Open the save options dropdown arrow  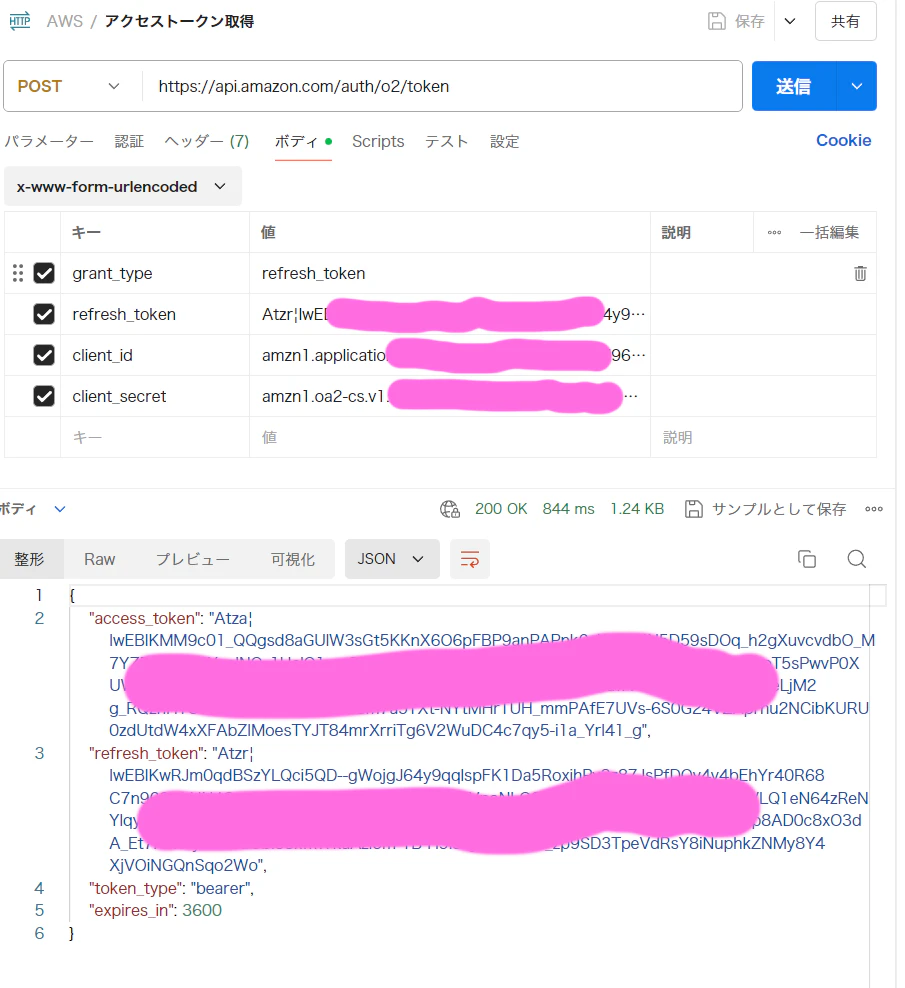click(790, 21)
